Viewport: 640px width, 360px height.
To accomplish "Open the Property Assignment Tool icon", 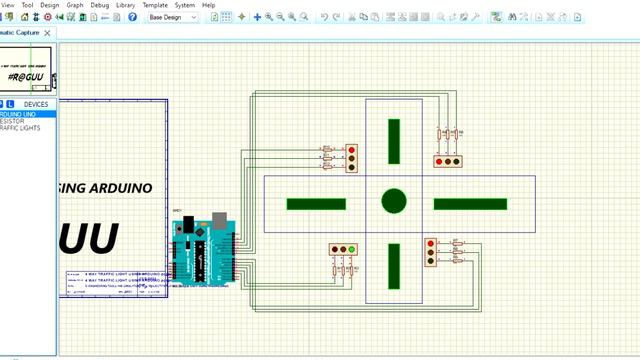I will (524, 17).
